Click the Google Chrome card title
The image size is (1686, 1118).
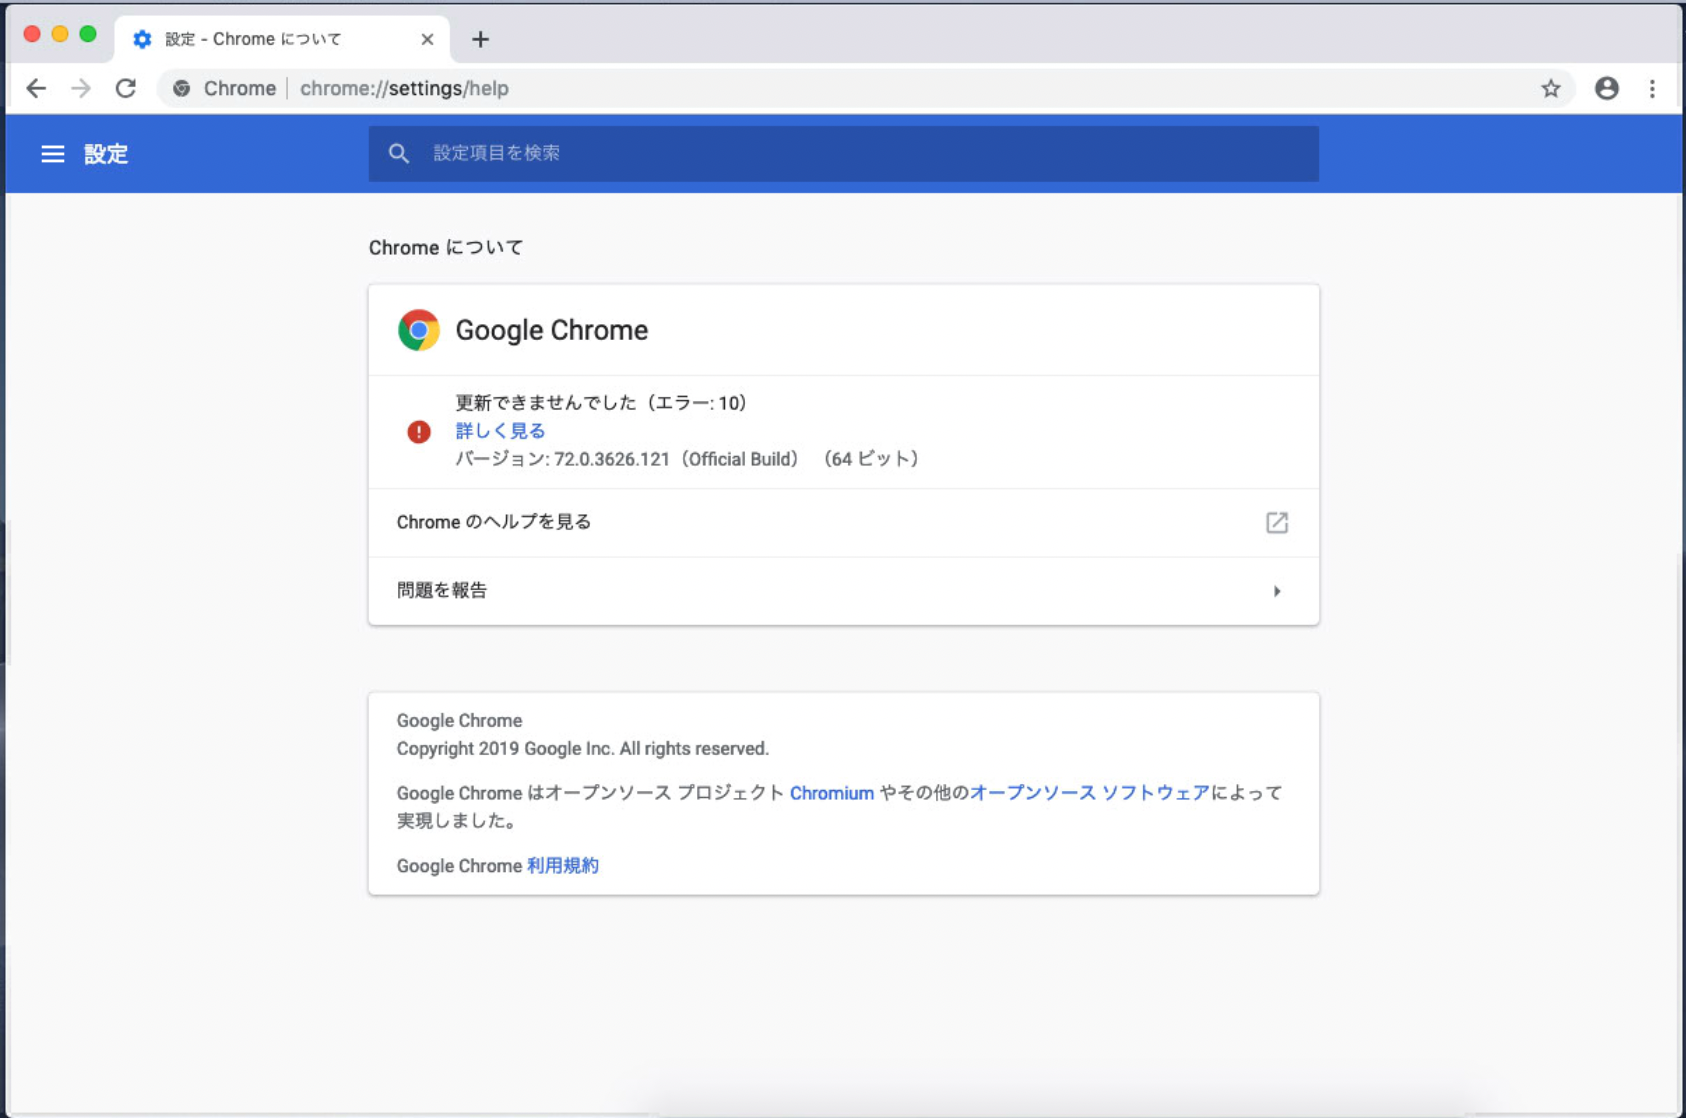pos(551,330)
